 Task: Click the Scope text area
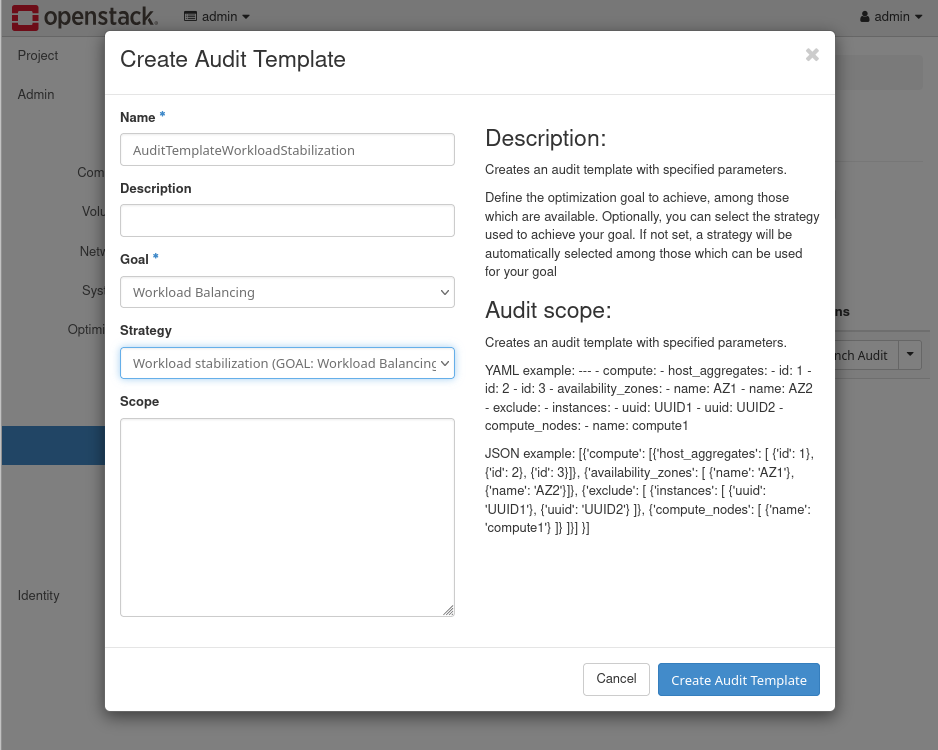(x=287, y=517)
